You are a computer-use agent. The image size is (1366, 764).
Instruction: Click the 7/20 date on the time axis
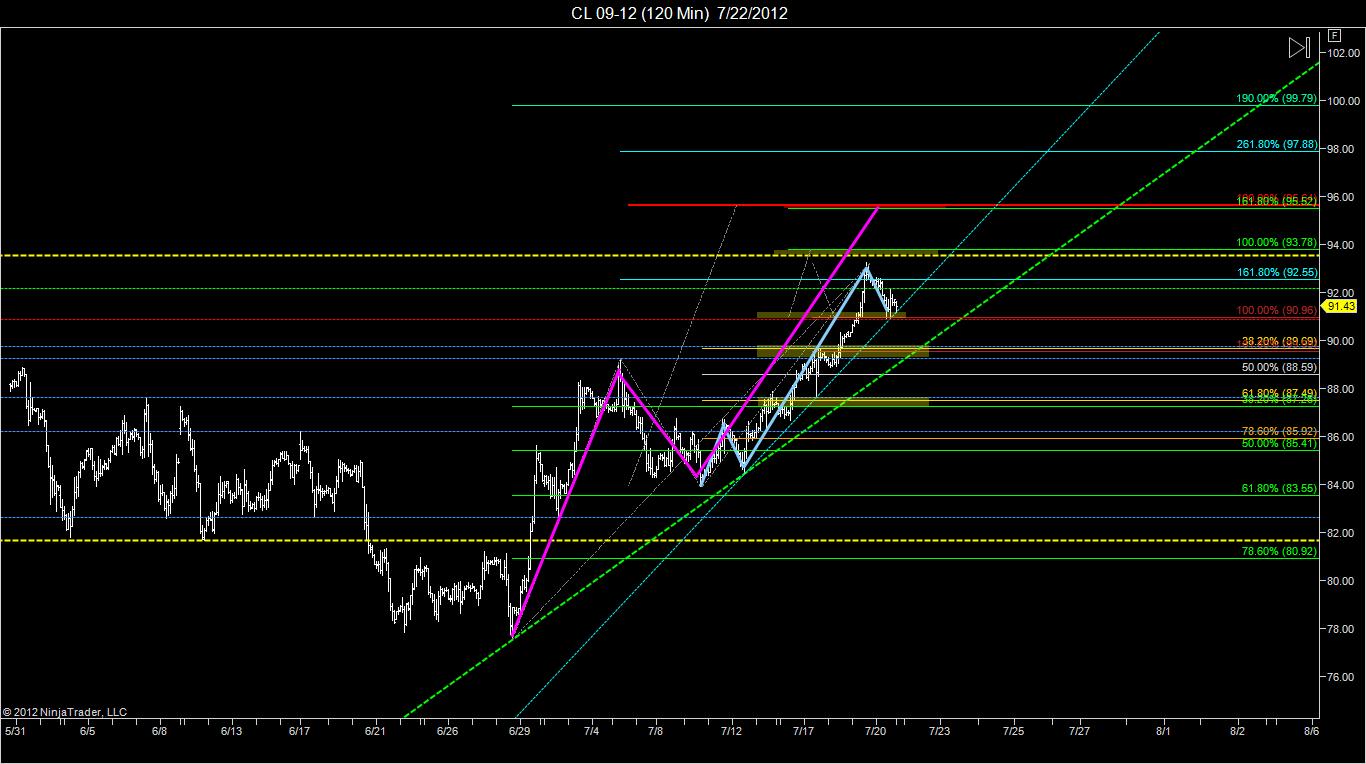coord(876,731)
